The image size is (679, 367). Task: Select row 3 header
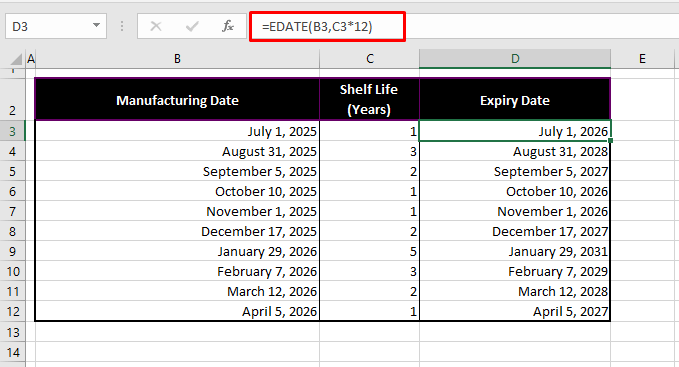click(x=13, y=131)
